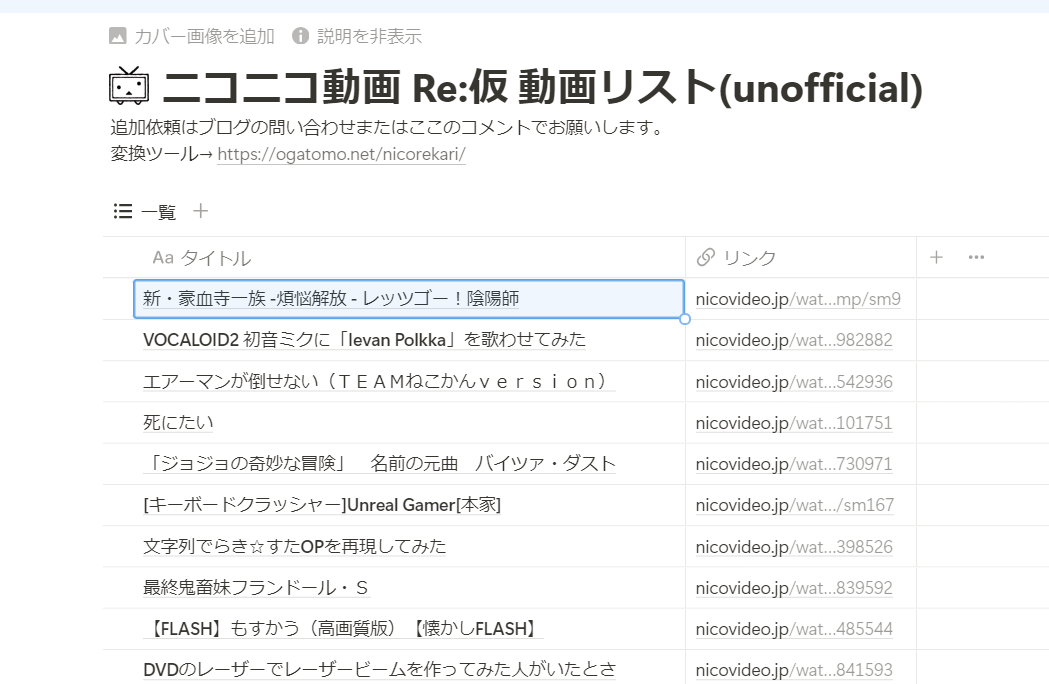Screen dimensions: 1049x684
Task: Click the link icon in リンク header
Action: click(x=706, y=258)
